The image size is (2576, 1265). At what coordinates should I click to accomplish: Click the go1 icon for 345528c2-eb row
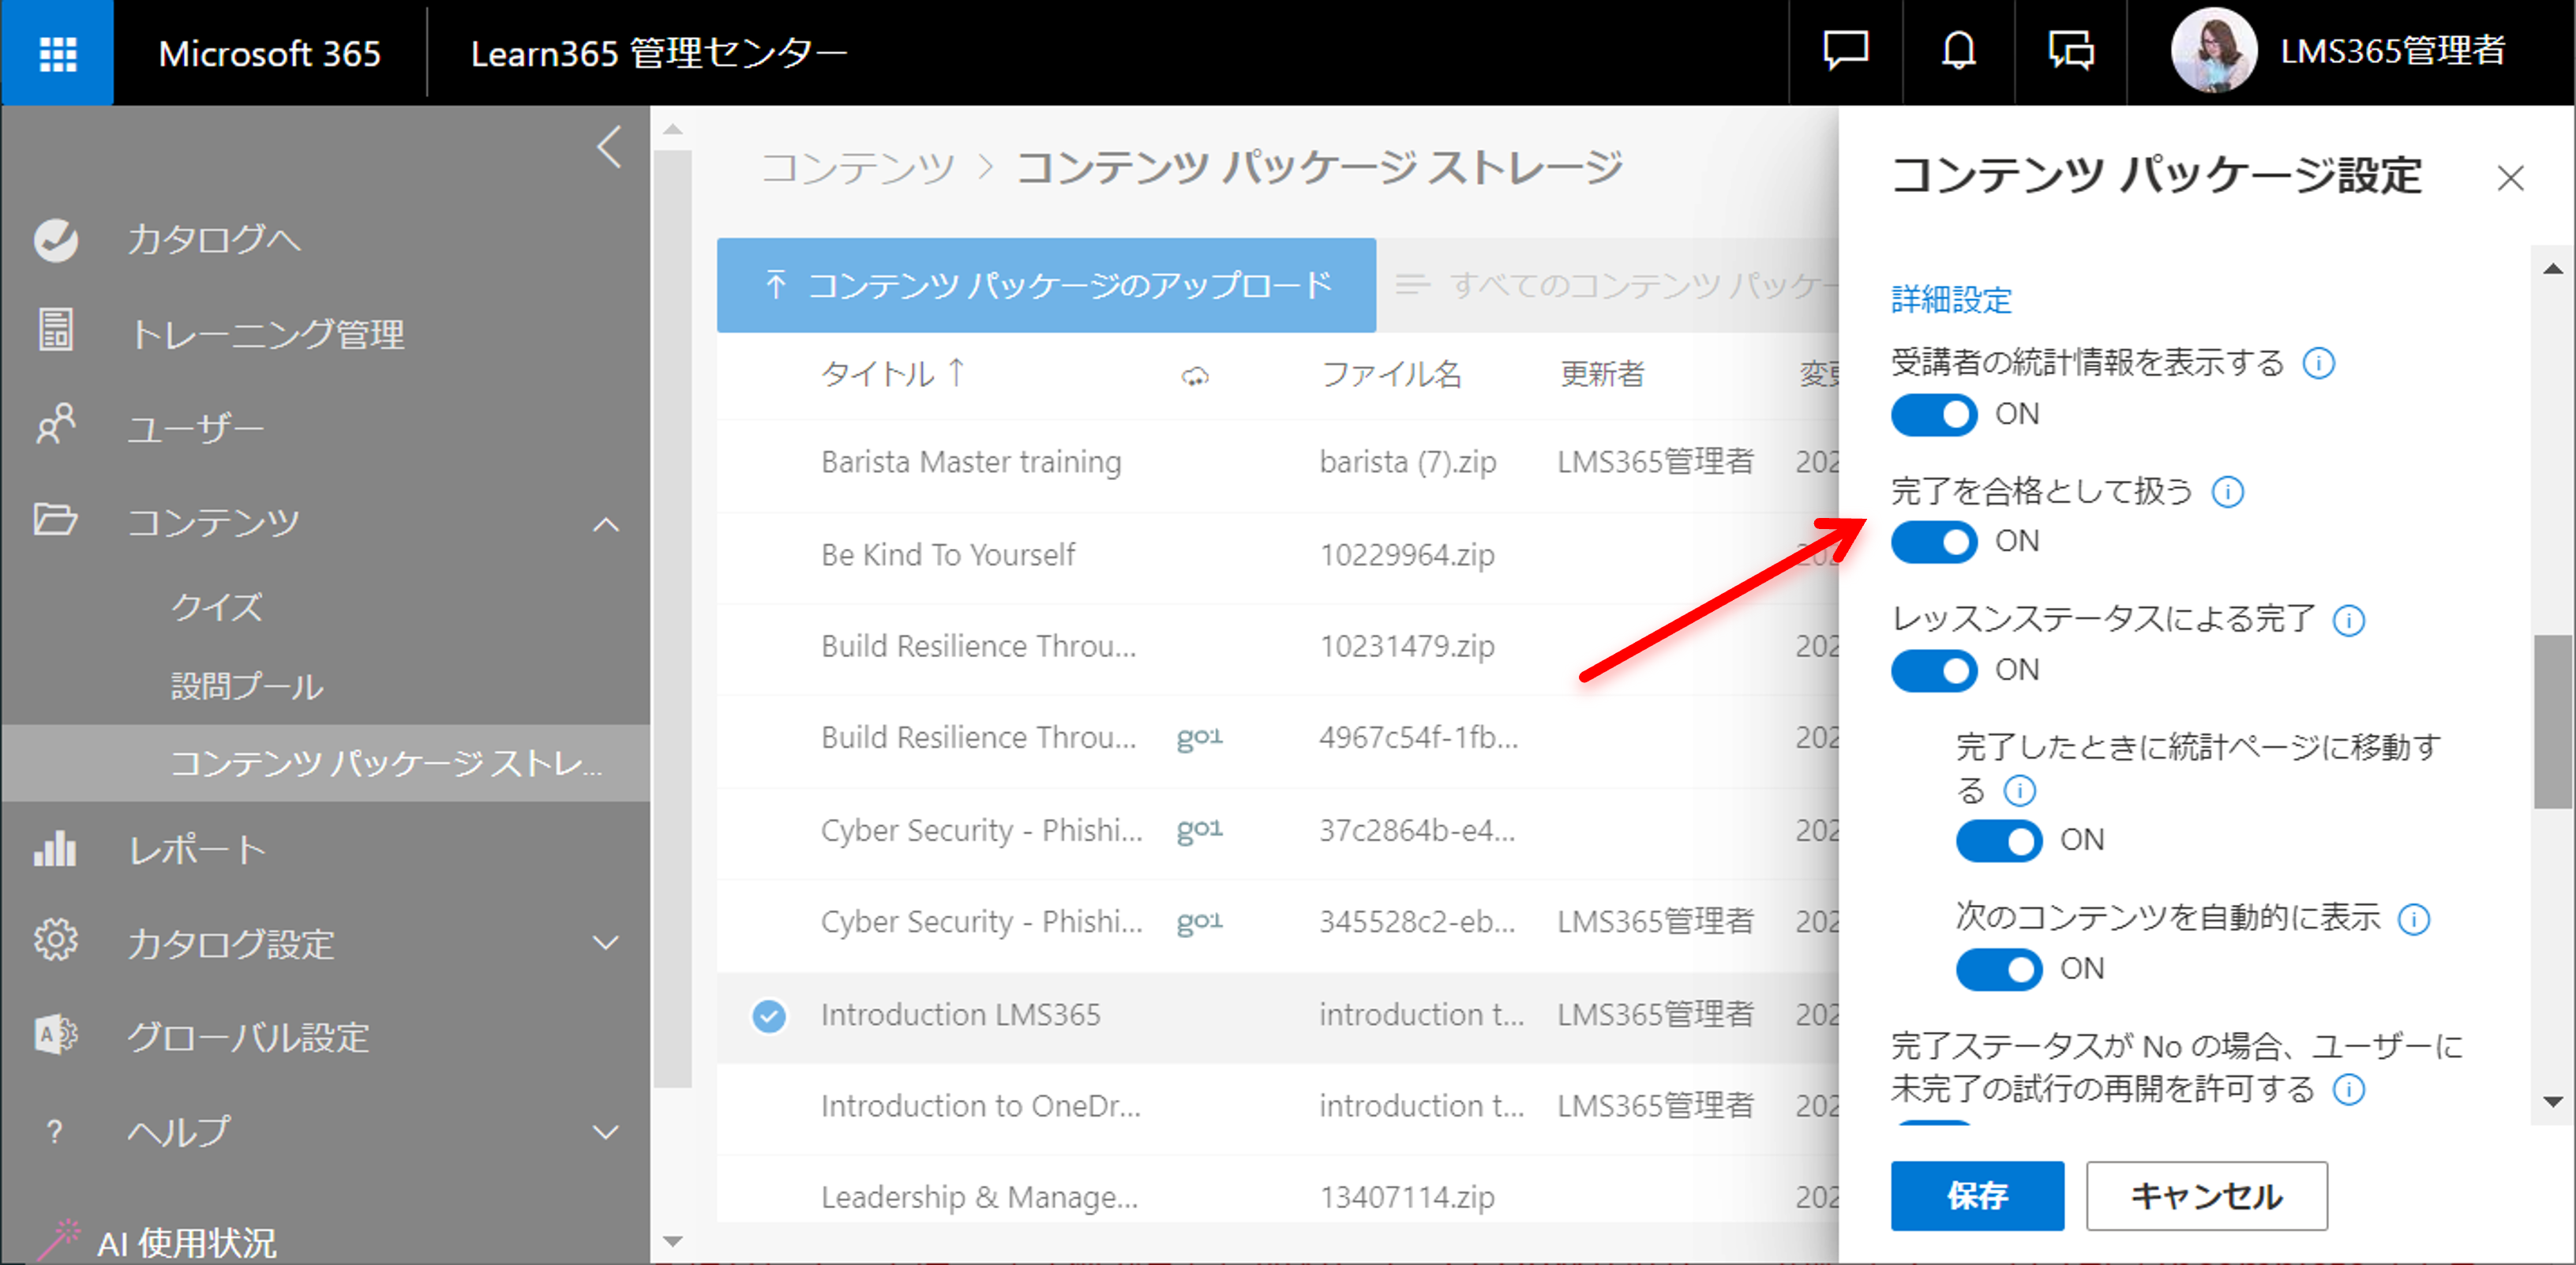pos(1200,922)
